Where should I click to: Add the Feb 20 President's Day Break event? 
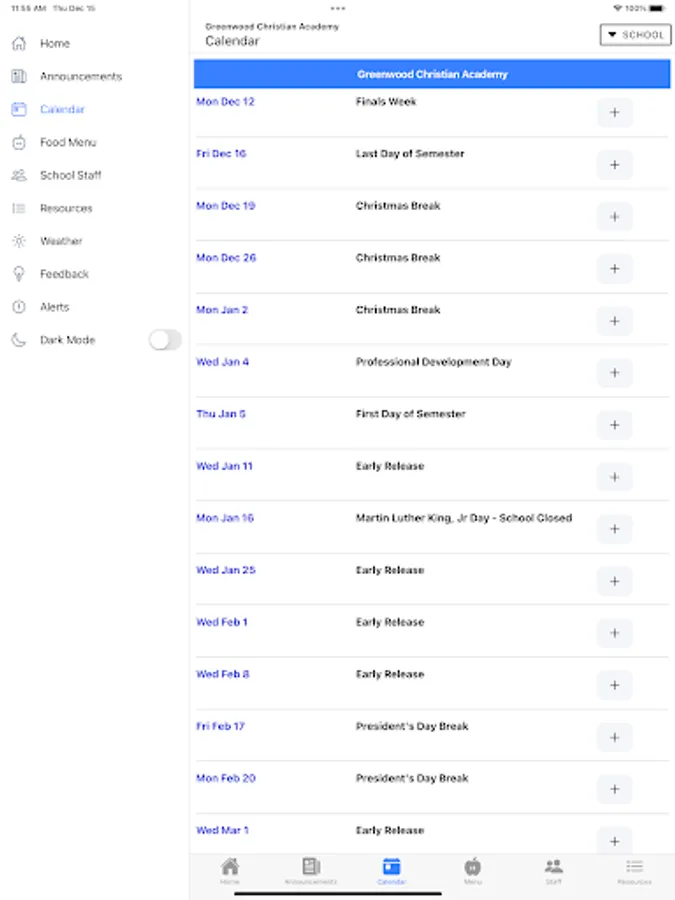coord(614,789)
